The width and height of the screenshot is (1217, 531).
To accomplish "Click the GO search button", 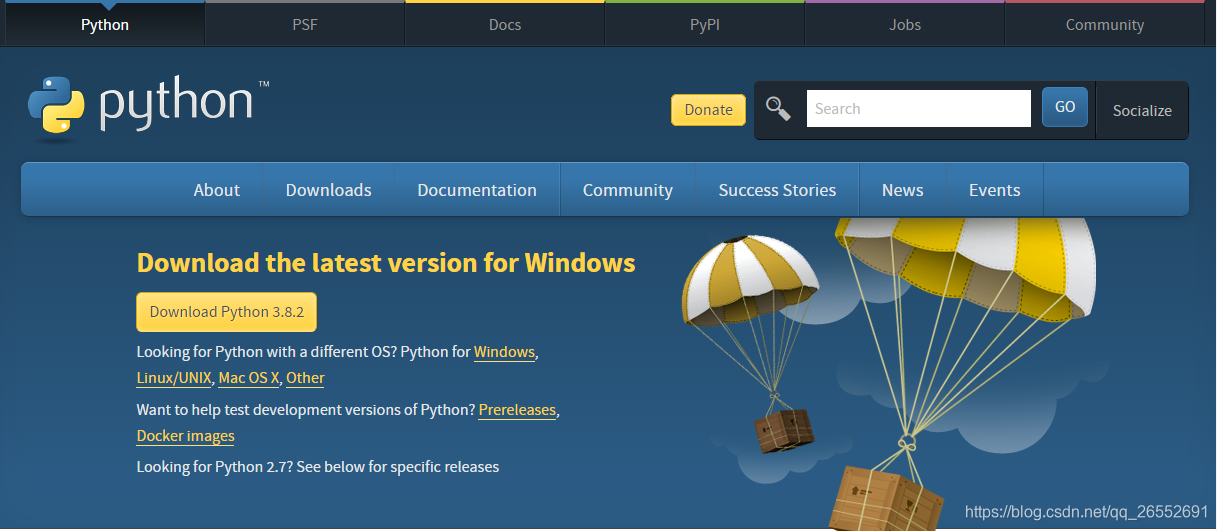I will [1065, 107].
